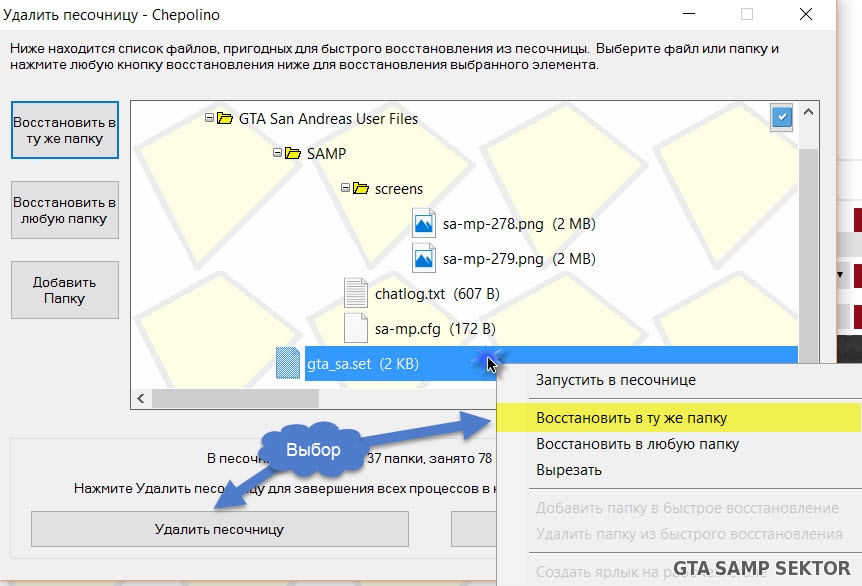
Task: Click the screens folder icon
Action: tap(361, 189)
